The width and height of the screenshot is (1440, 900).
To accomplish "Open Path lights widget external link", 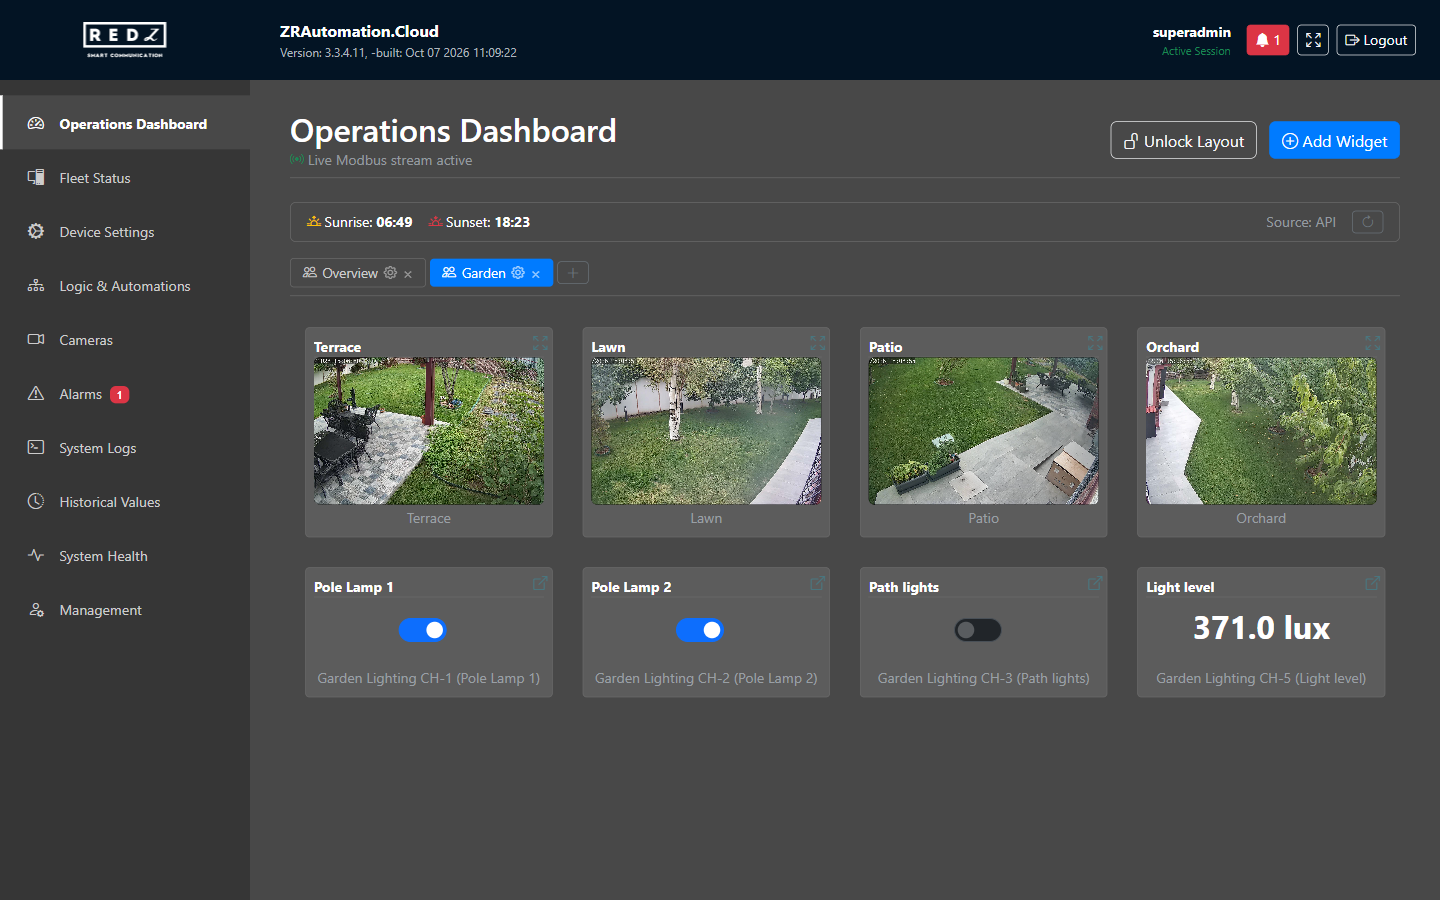I will [1095, 583].
